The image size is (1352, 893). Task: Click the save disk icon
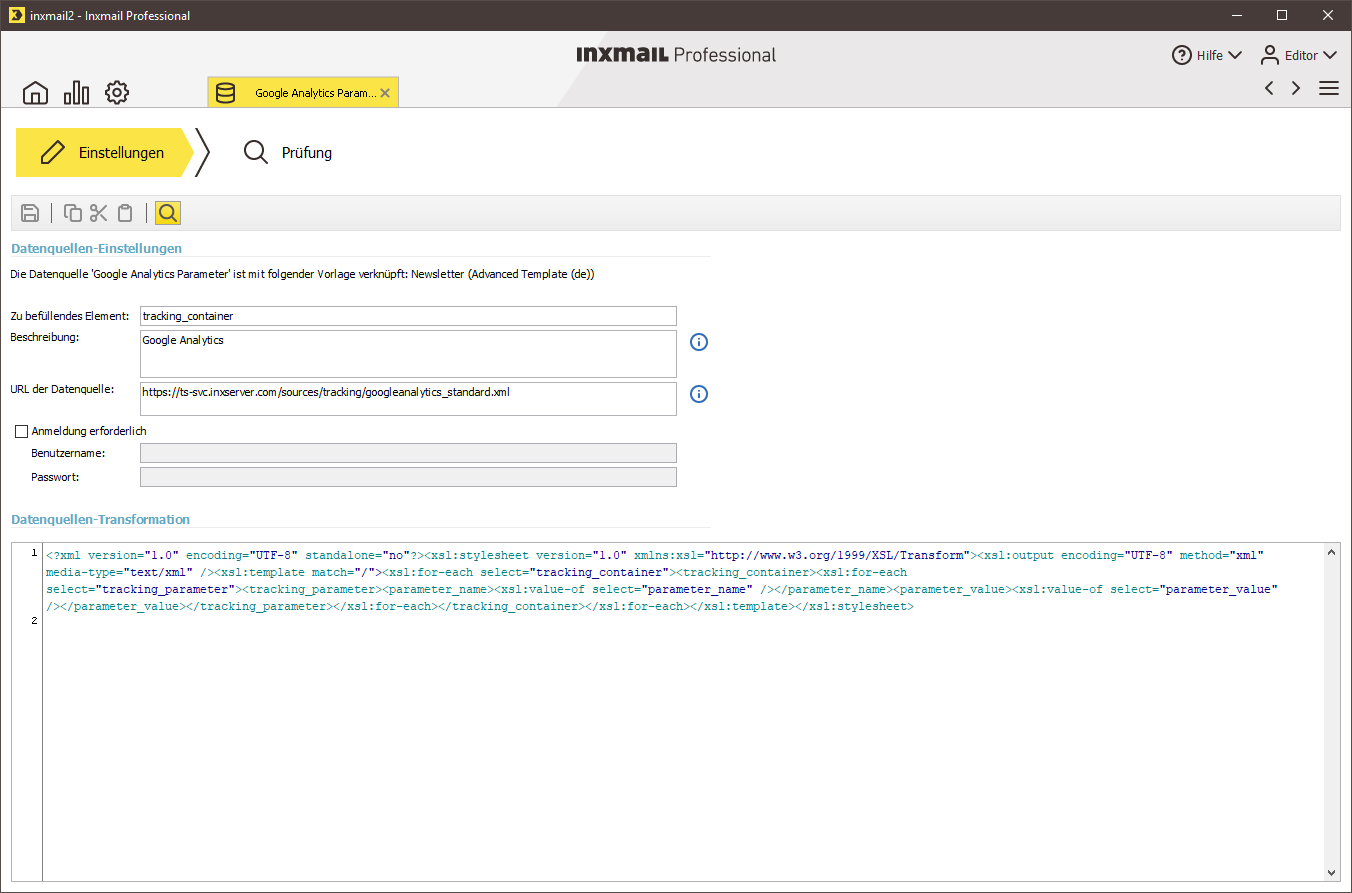pos(30,212)
